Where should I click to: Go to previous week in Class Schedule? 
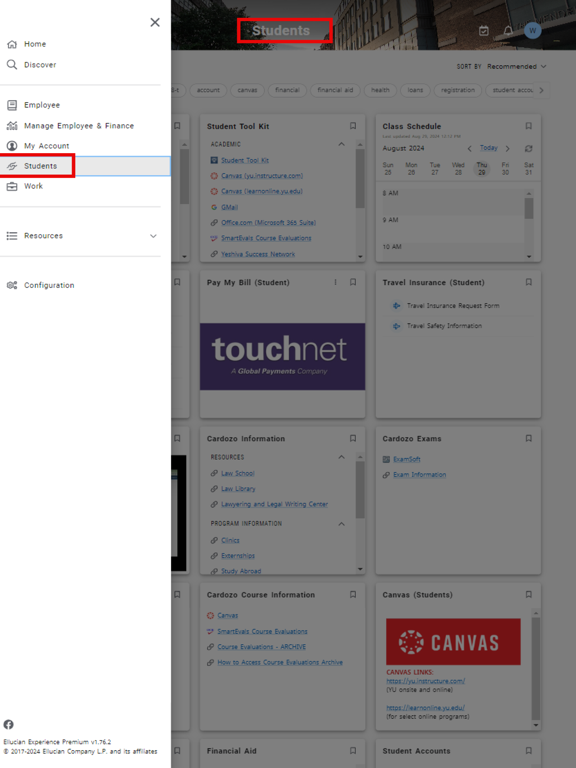[x=469, y=148]
